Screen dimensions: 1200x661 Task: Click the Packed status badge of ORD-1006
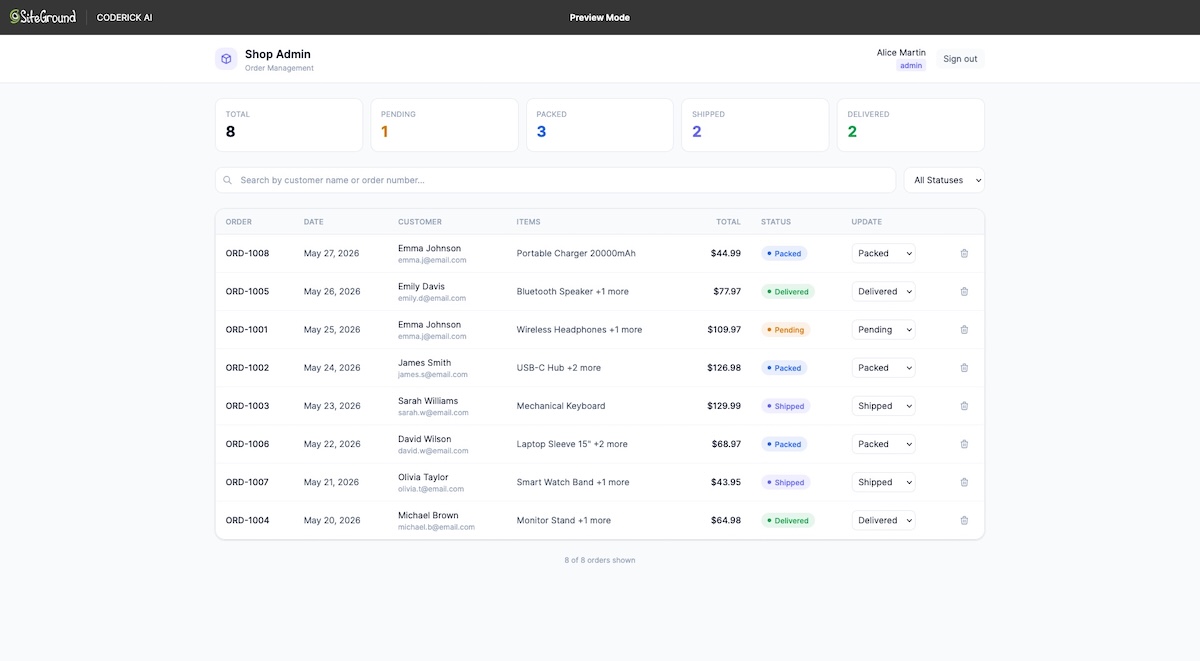tap(784, 444)
